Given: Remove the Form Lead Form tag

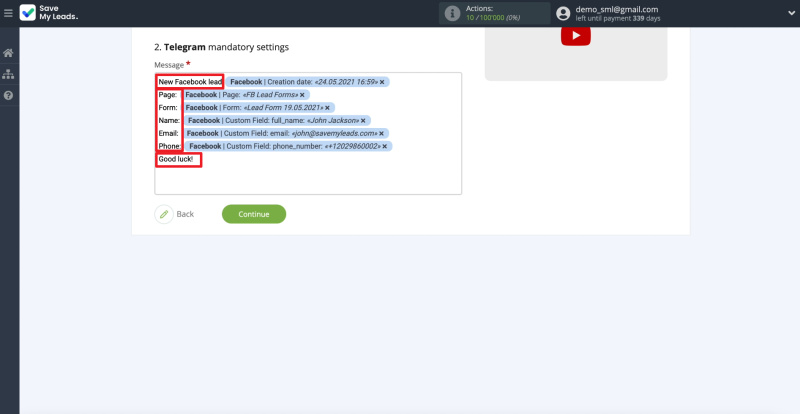Looking at the screenshot, I should tap(327, 108).
